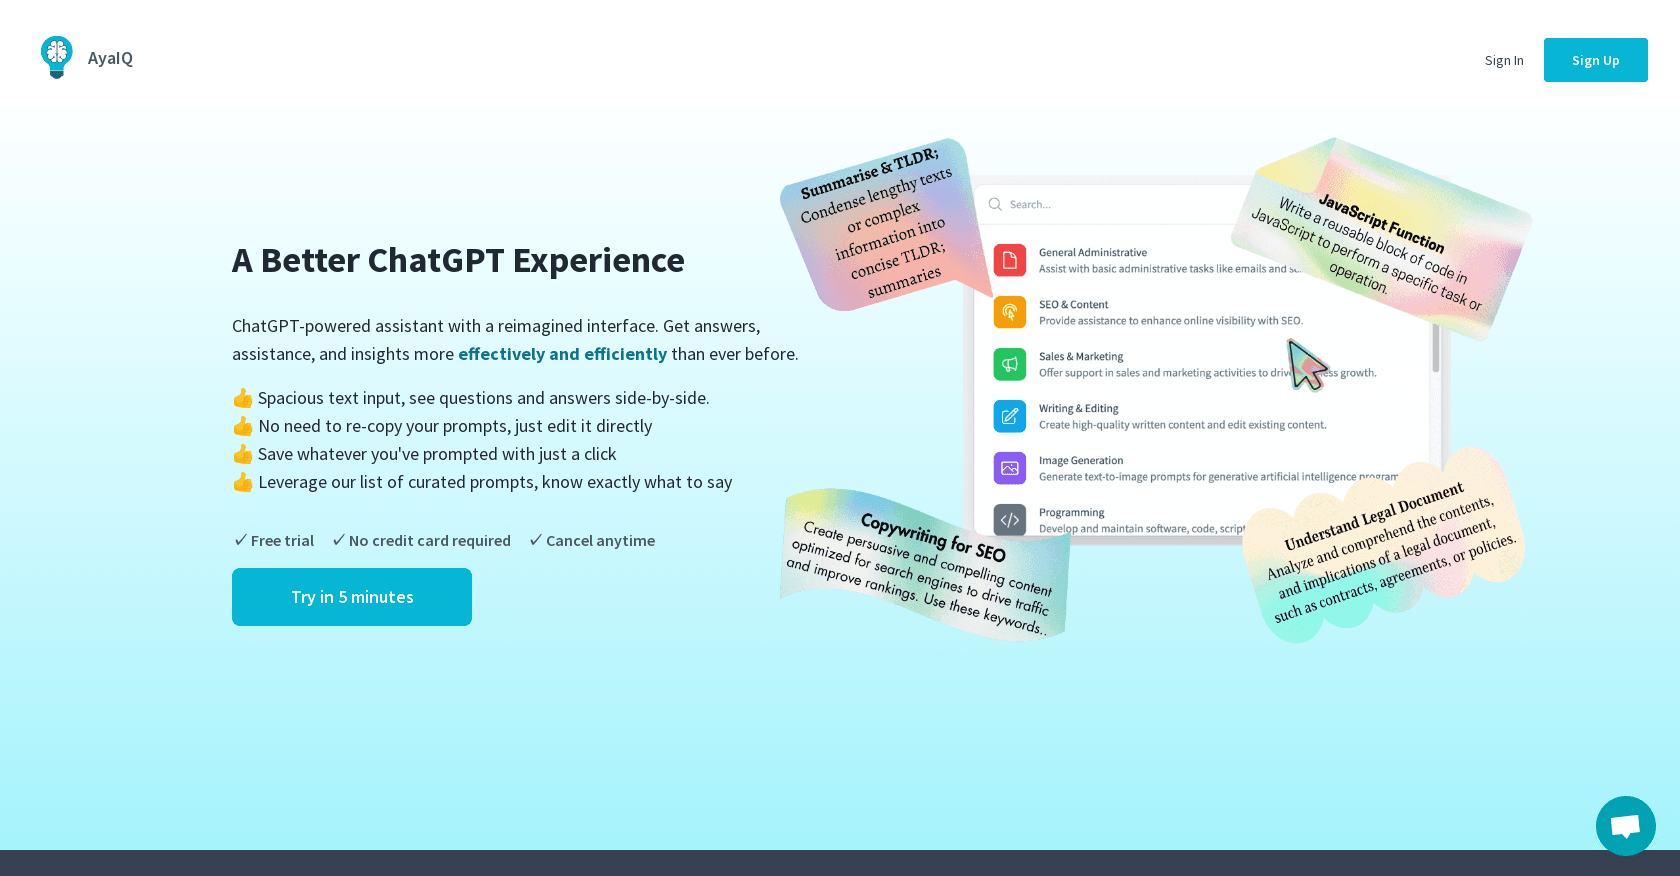Viewport: 1680px width, 876px height.
Task: Click the 'A Better ChatGPT Experience' heading
Action: point(458,260)
